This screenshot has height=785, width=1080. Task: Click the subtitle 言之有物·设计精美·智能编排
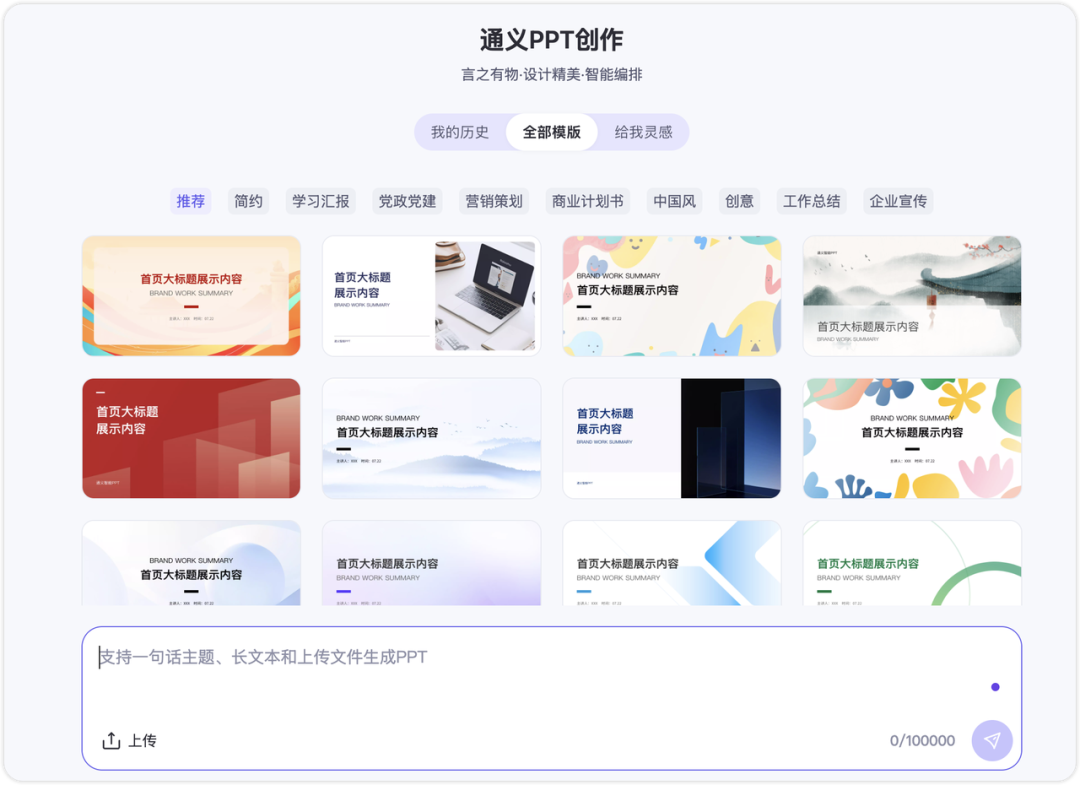[x=551, y=74]
